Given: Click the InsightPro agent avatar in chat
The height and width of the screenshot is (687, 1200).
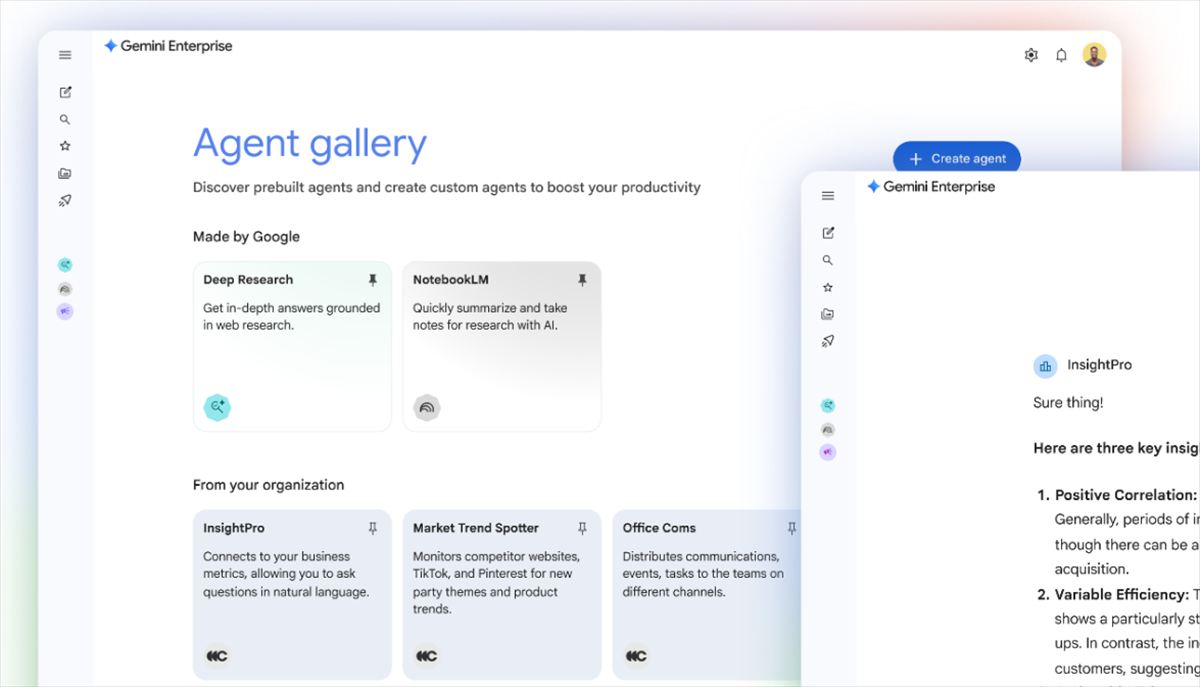Looking at the screenshot, I should pyautogui.click(x=1045, y=366).
